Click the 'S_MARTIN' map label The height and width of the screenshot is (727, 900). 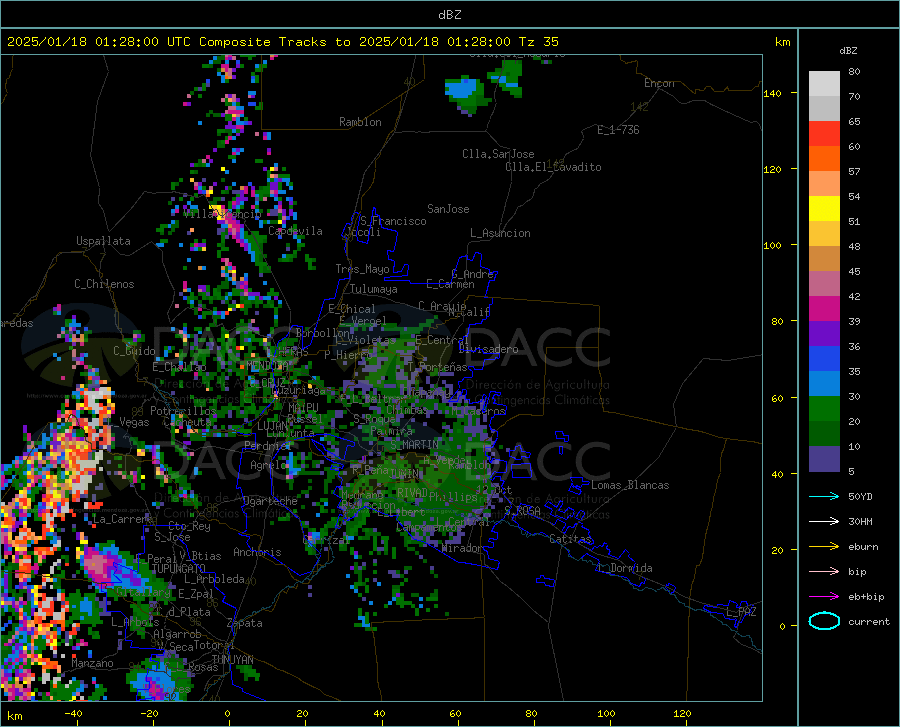[x=414, y=444]
